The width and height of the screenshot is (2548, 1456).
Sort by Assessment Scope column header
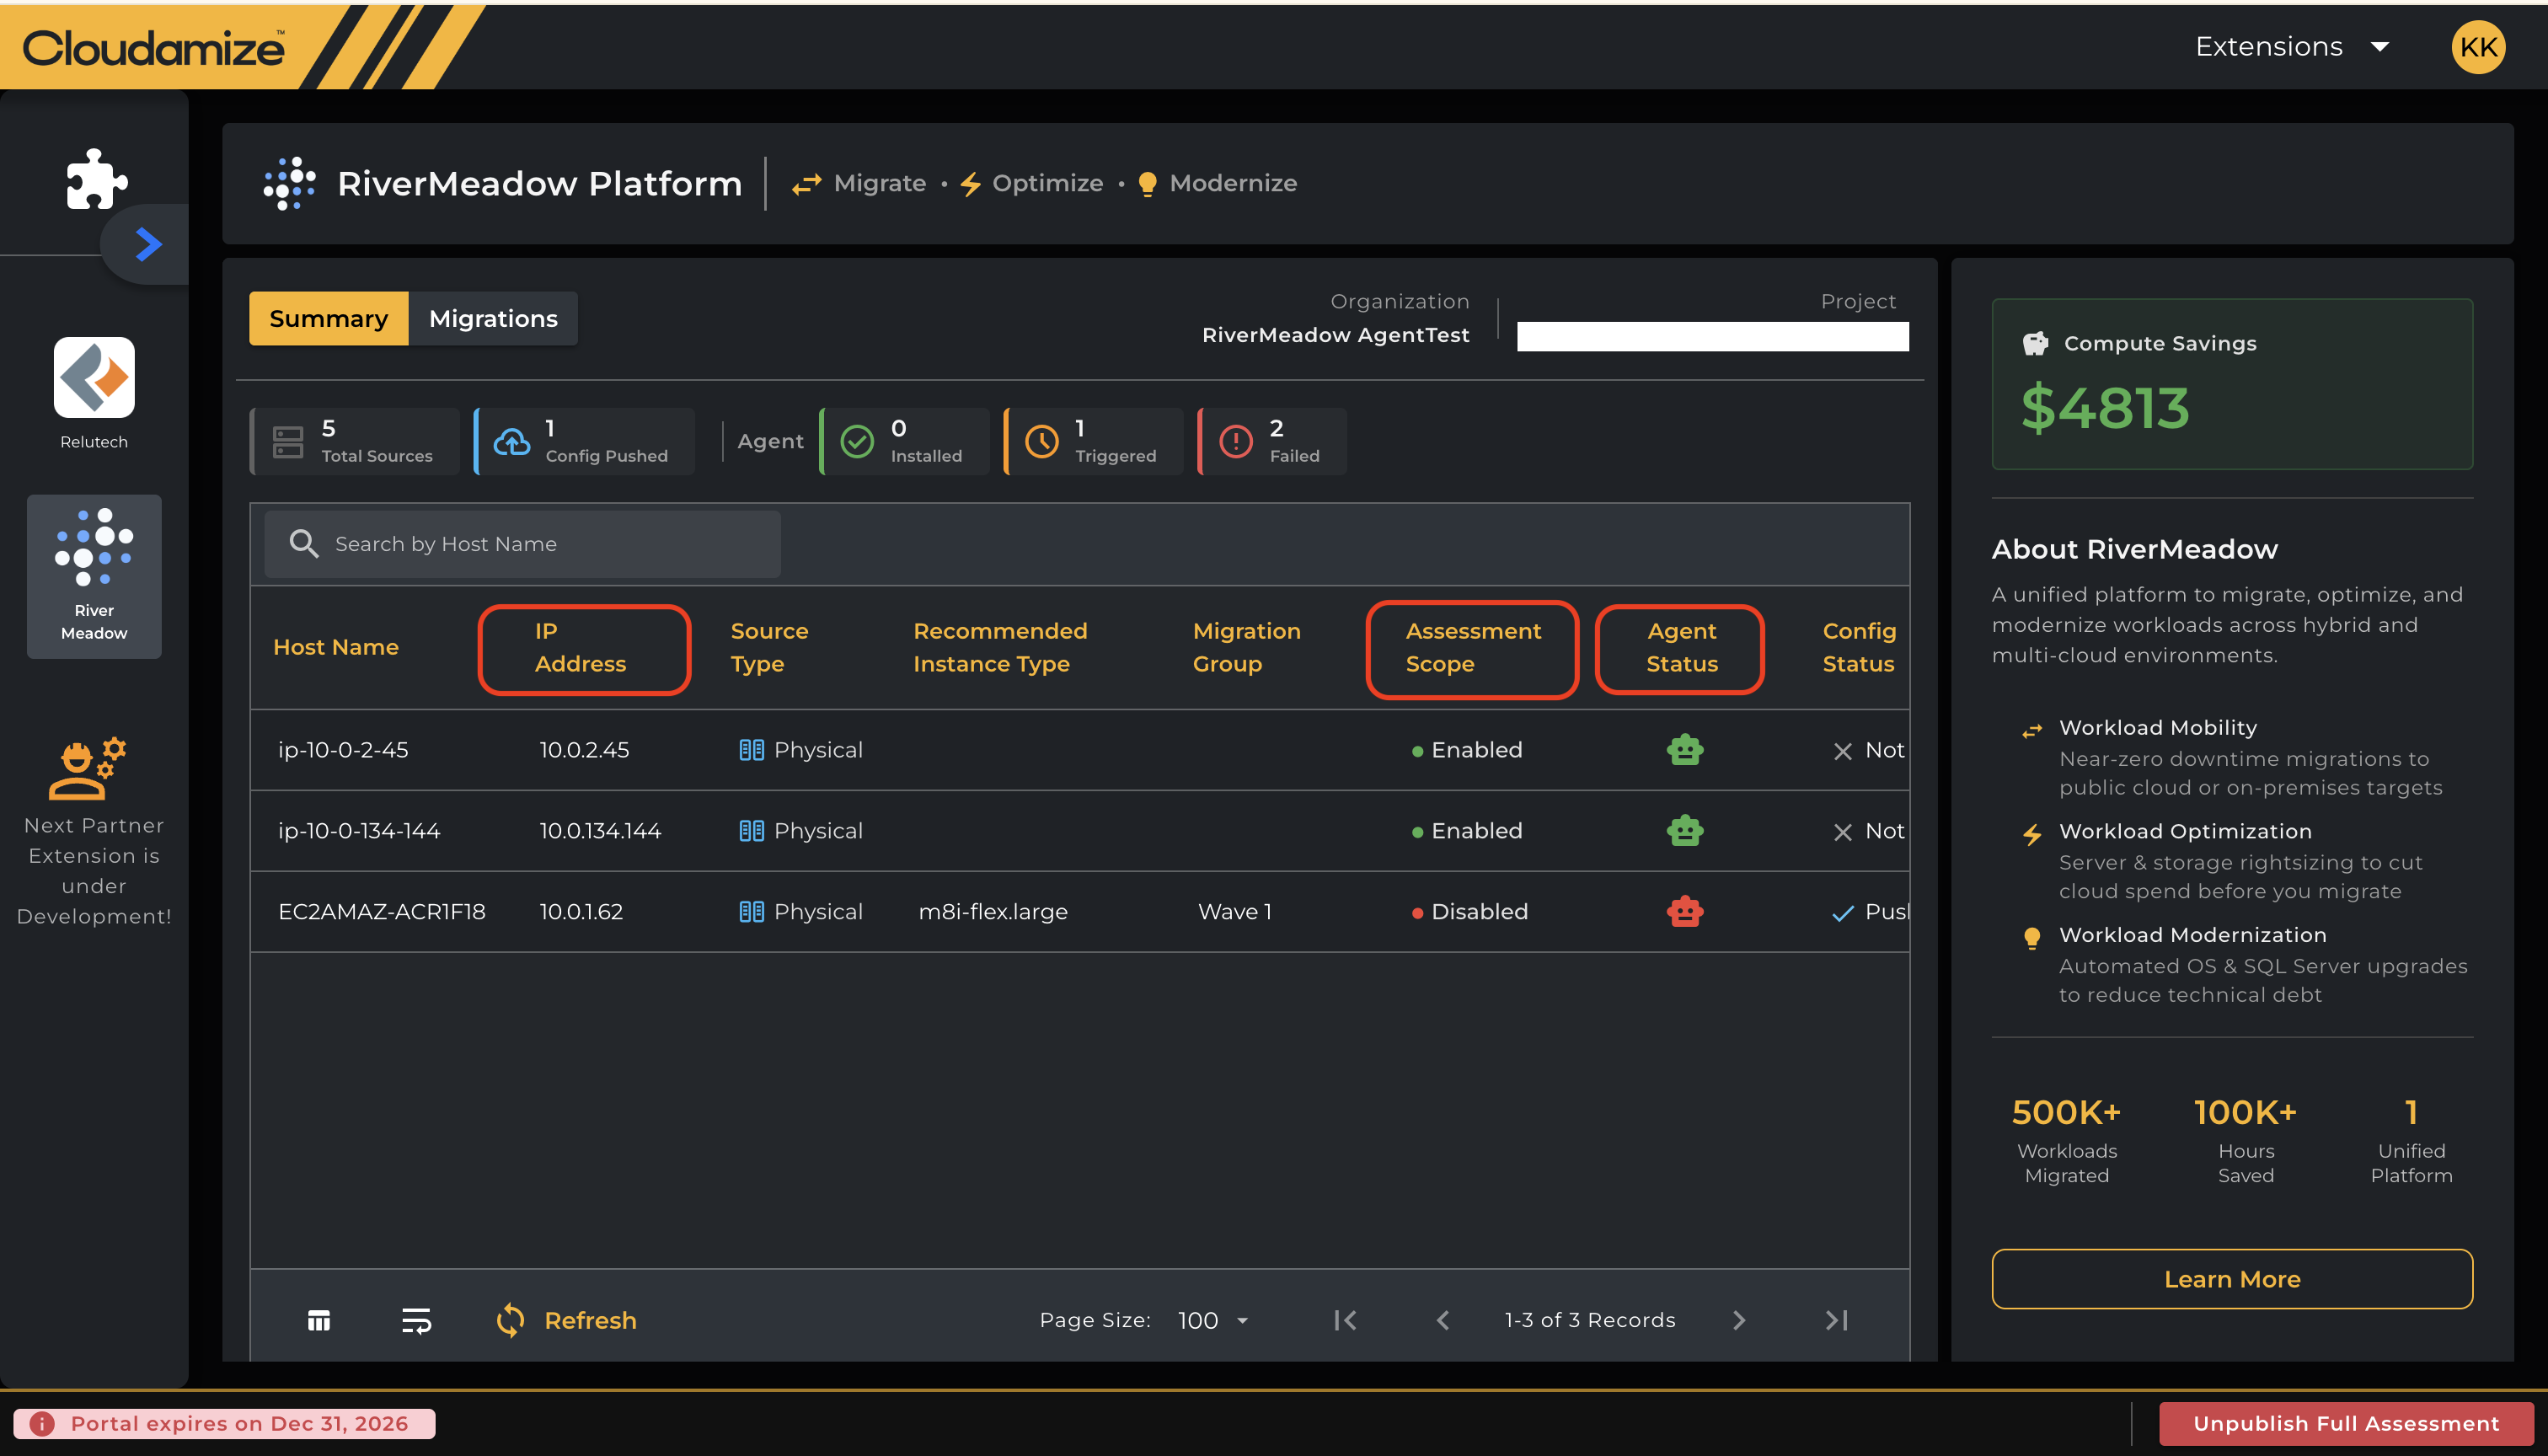pos(1473,647)
